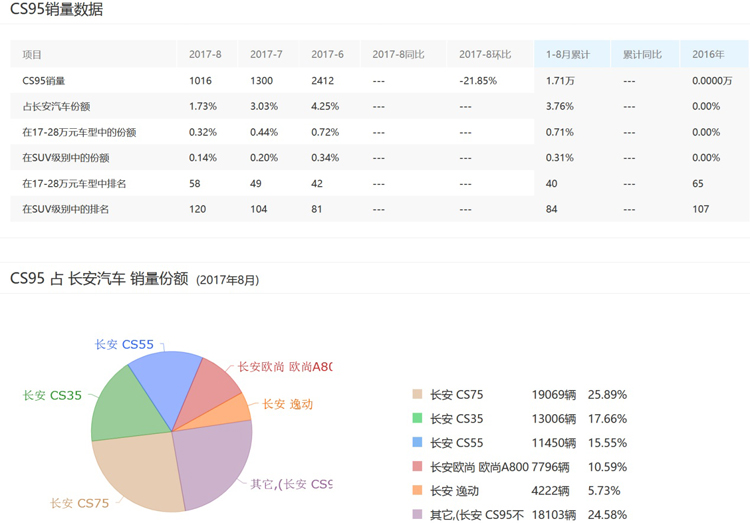750x523 pixels.
Task: Click the CS95销量 row label
Action: click(44, 81)
